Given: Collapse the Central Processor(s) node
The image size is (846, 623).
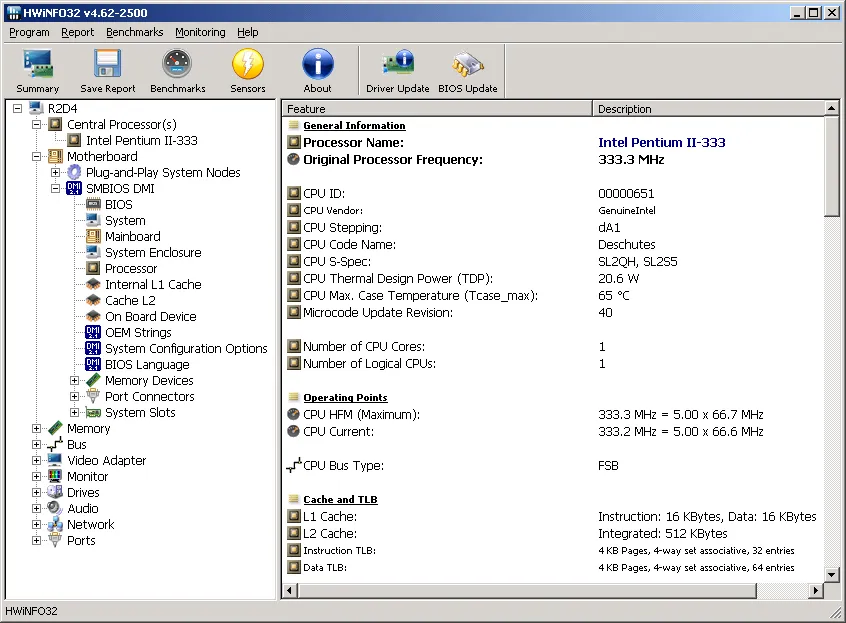Looking at the screenshot, I should [36, 125].
